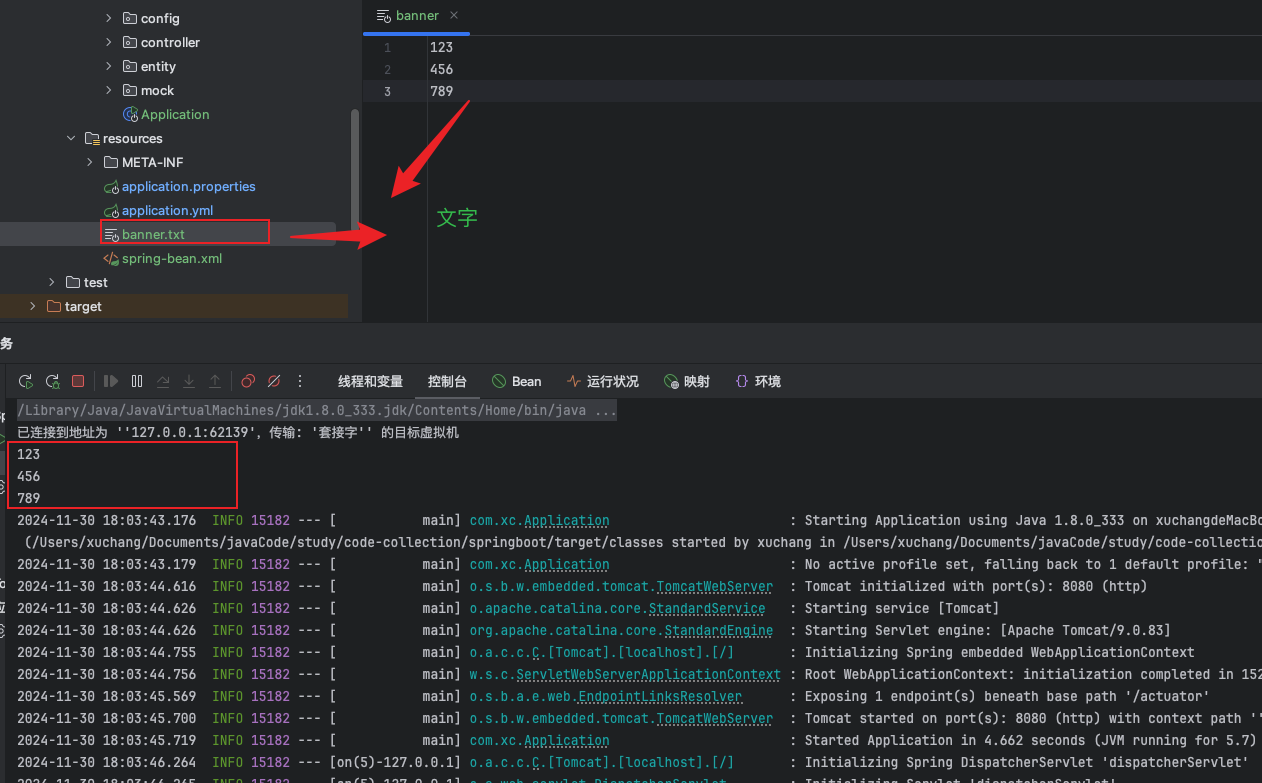Click the ServletWebServerApplicationContext link
The image size is (1262, 783).
(x=648, y=674)
